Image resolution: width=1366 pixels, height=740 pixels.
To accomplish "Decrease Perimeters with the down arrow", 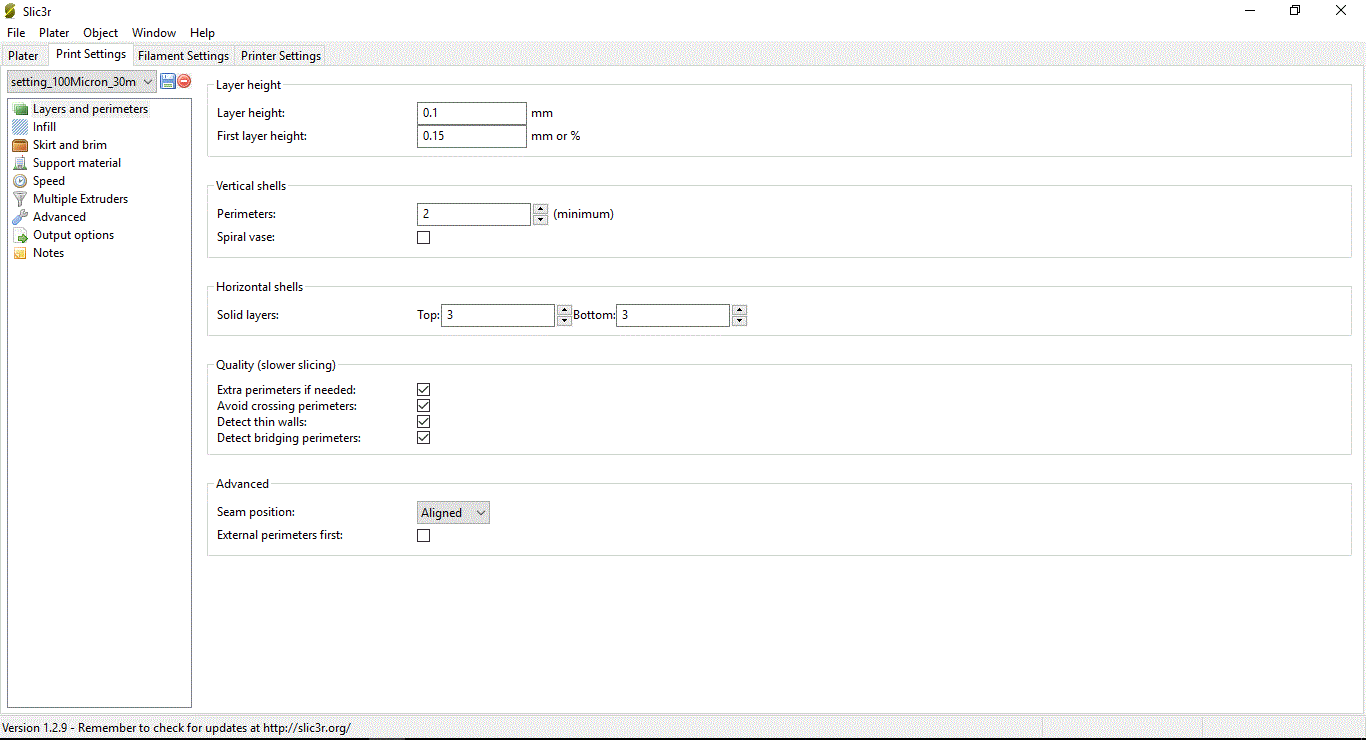I will coord(540,220).
